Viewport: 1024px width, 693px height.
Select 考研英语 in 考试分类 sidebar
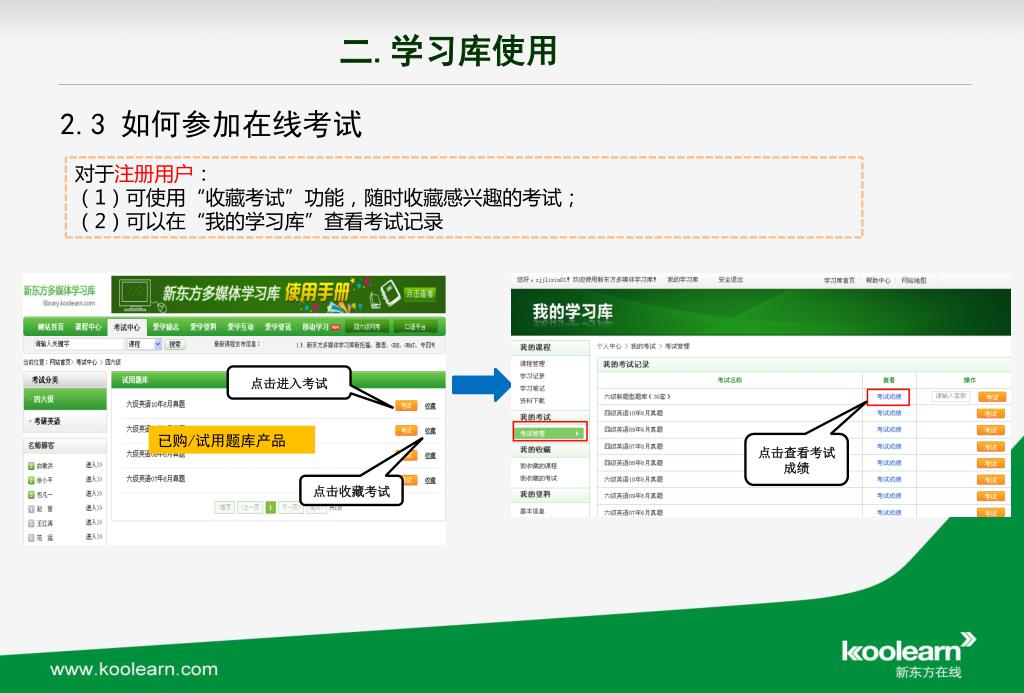pos(65,421)
